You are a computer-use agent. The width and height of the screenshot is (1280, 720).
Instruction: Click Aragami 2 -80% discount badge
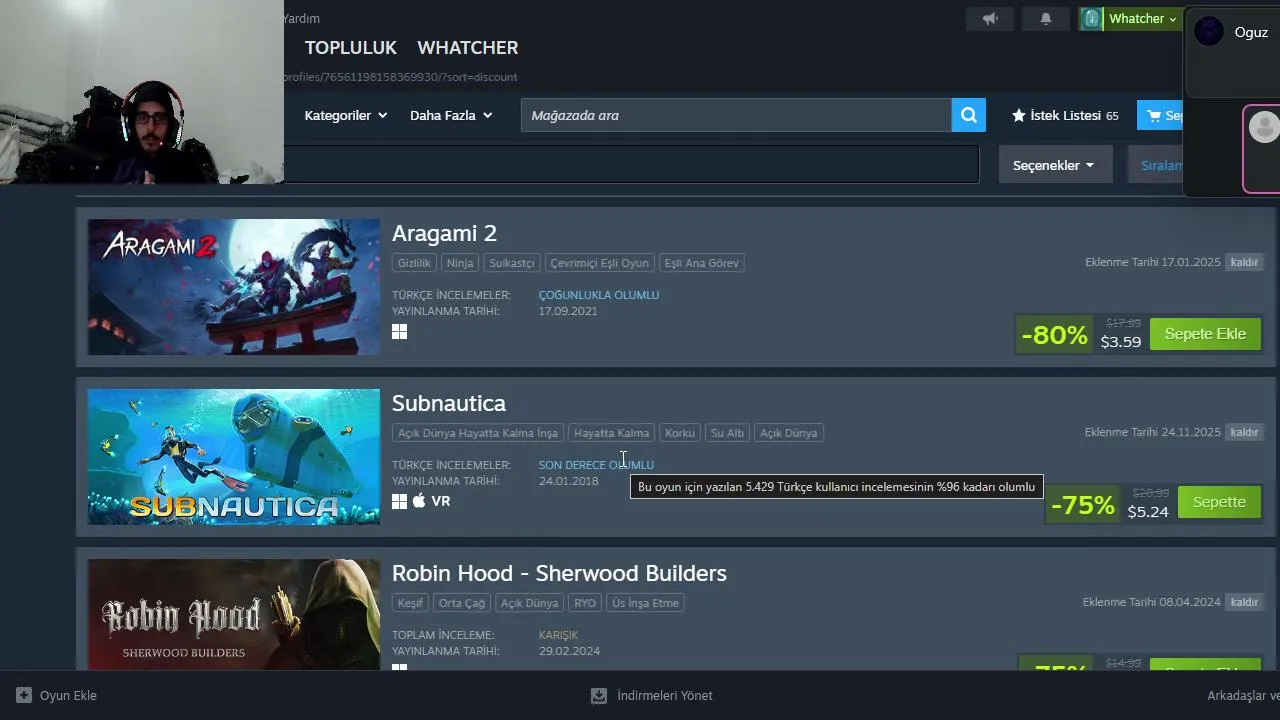[x=1054, y=335]
